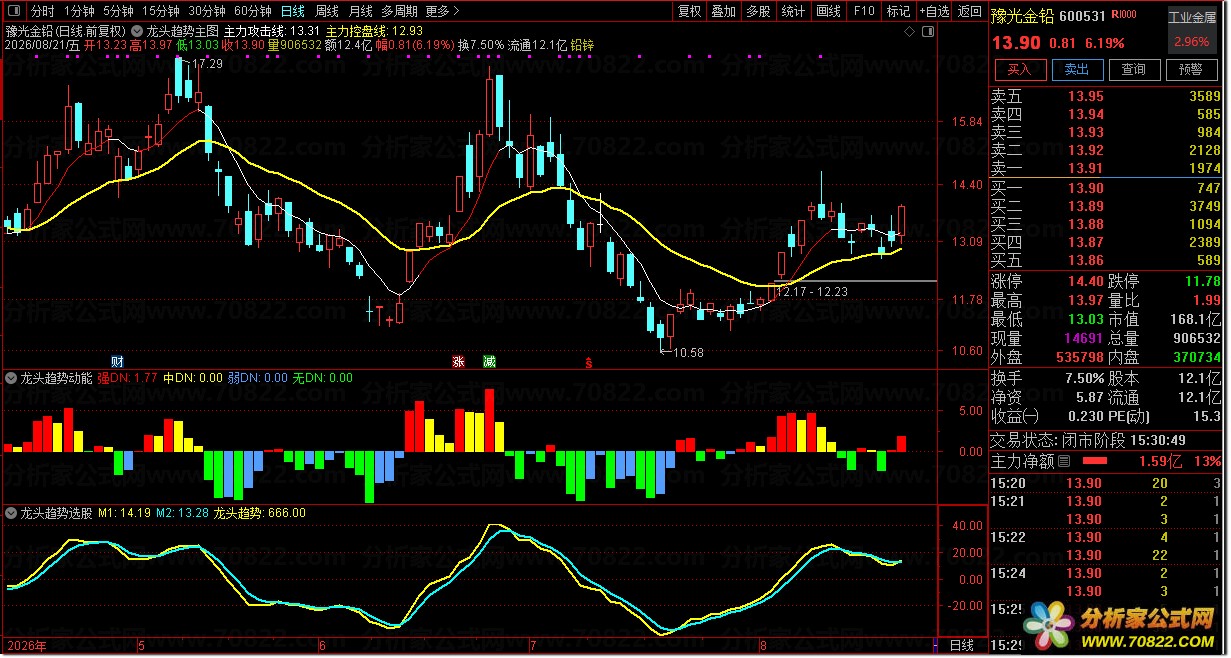Click the red 主力净额 net flow bar
1231x658 pixels.
pyautogui.click(x=1096, y=462)
